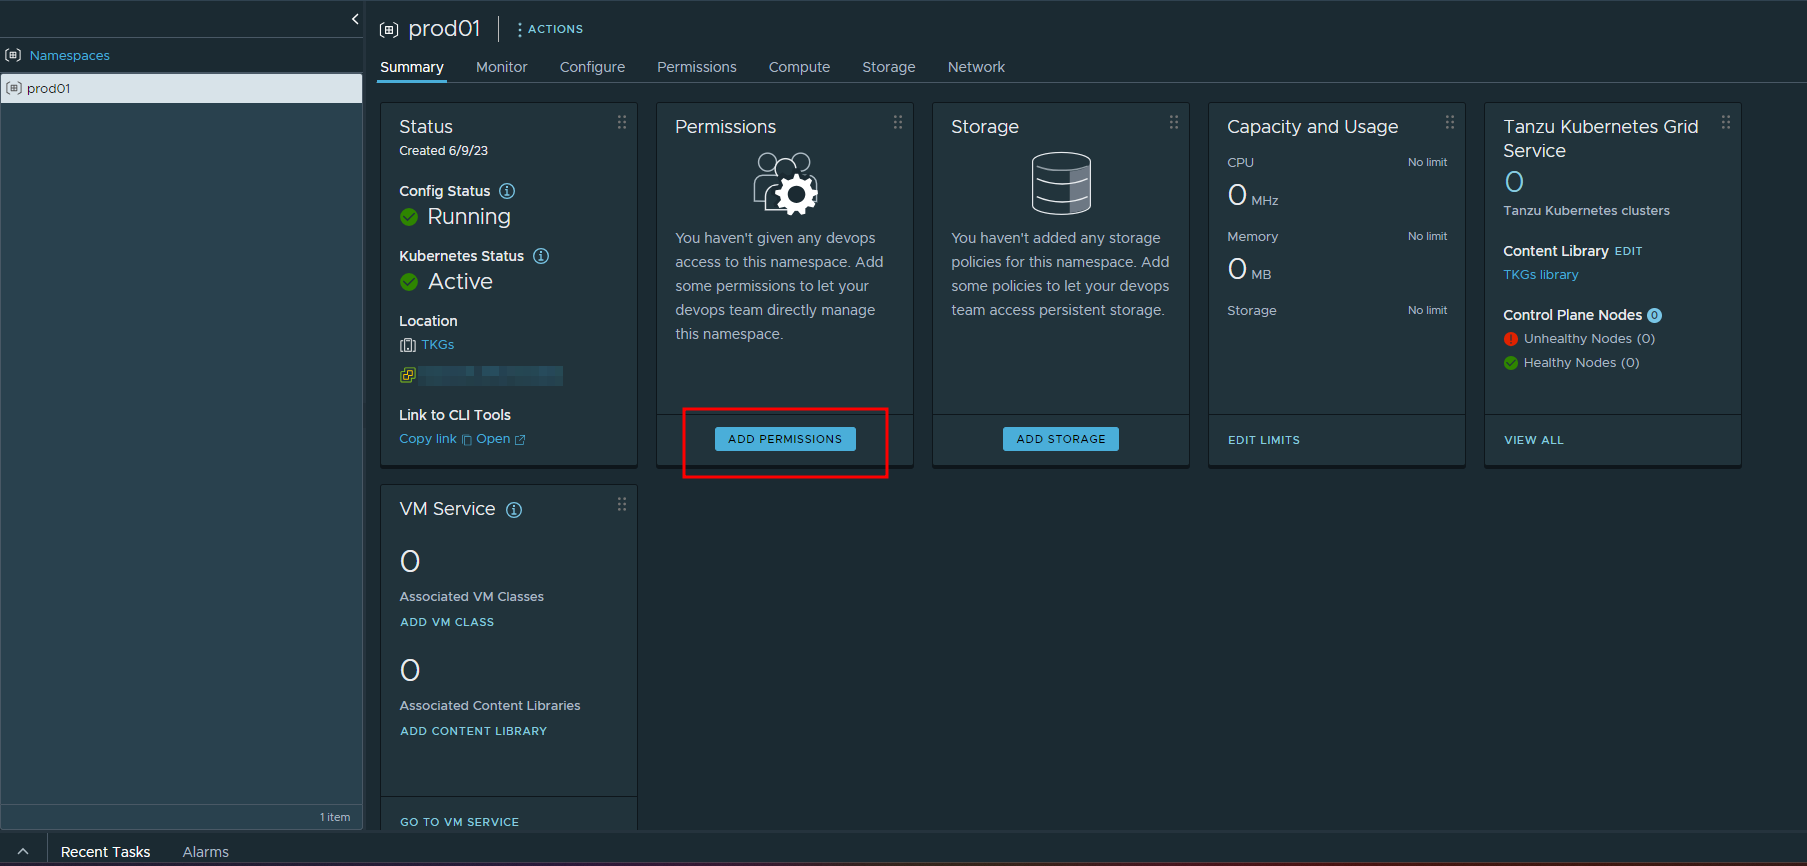Click the 1 item count in sidebar footer
1807x866 pixels.
[x=335, y=817]
